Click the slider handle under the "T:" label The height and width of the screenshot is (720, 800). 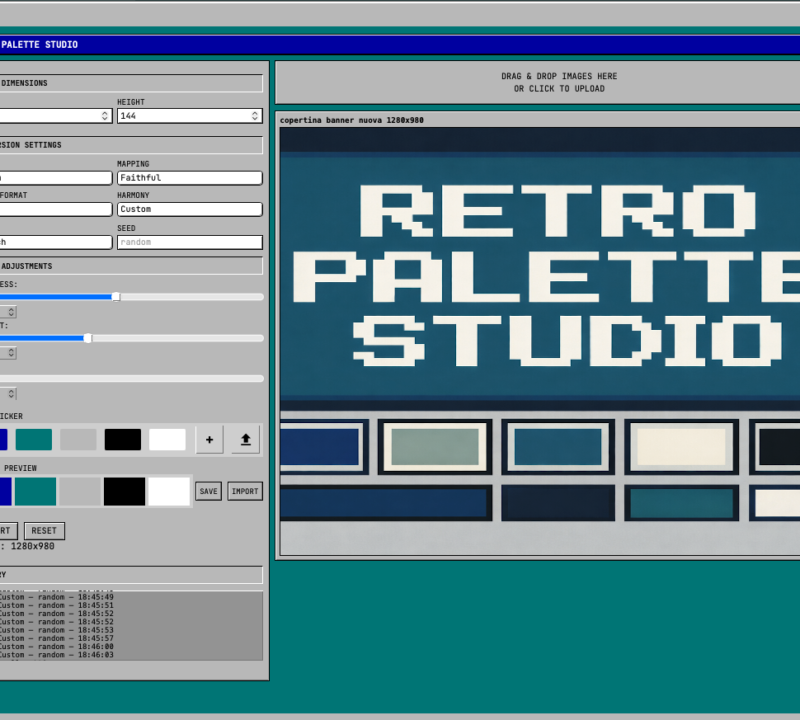coord(88,338)
